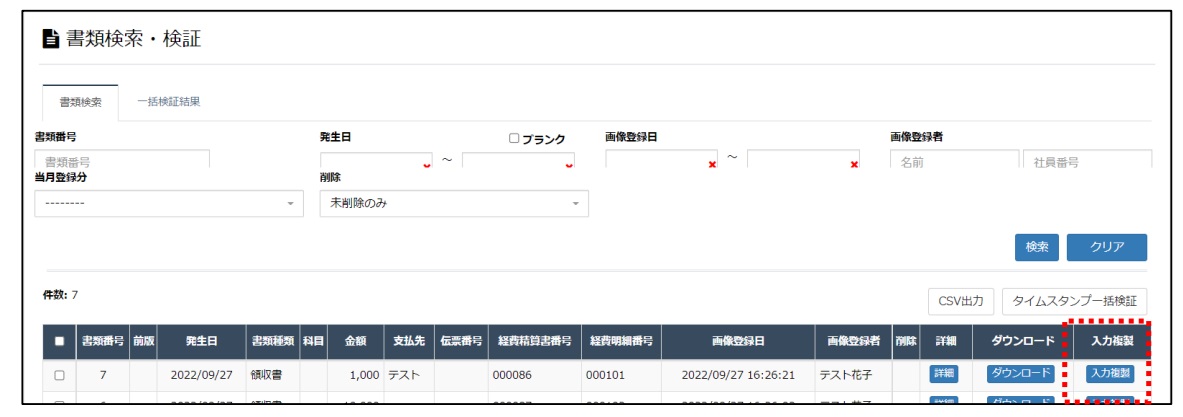Image resolution: width=1183 pixels, height=417 pixels.
Task: Click the document icon beside 書類検索・検証 title
Action: pos(51,39)
